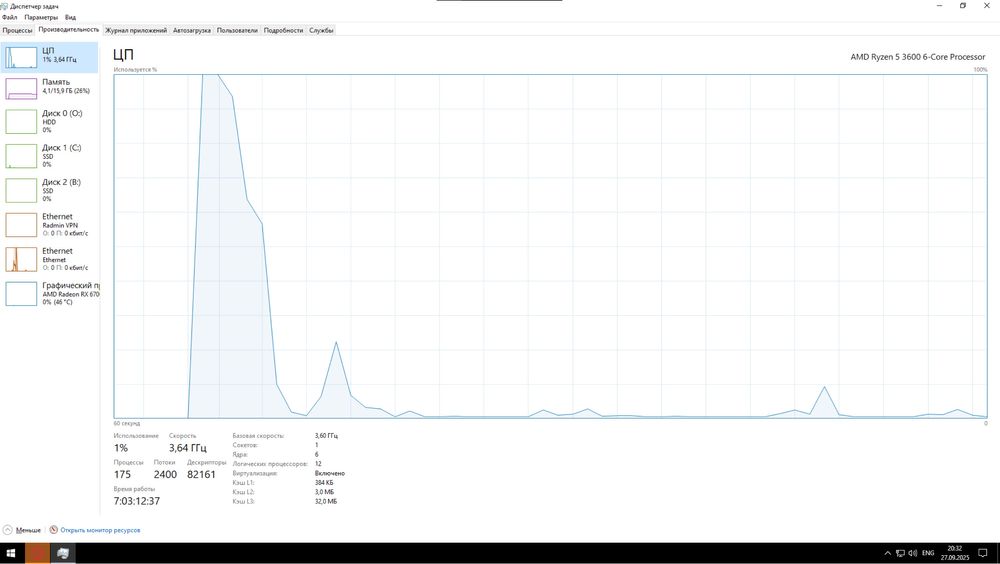Viewport: 1000px width, 564px height.
Task: Open the volume tray icon
Action: pos(913,553)
